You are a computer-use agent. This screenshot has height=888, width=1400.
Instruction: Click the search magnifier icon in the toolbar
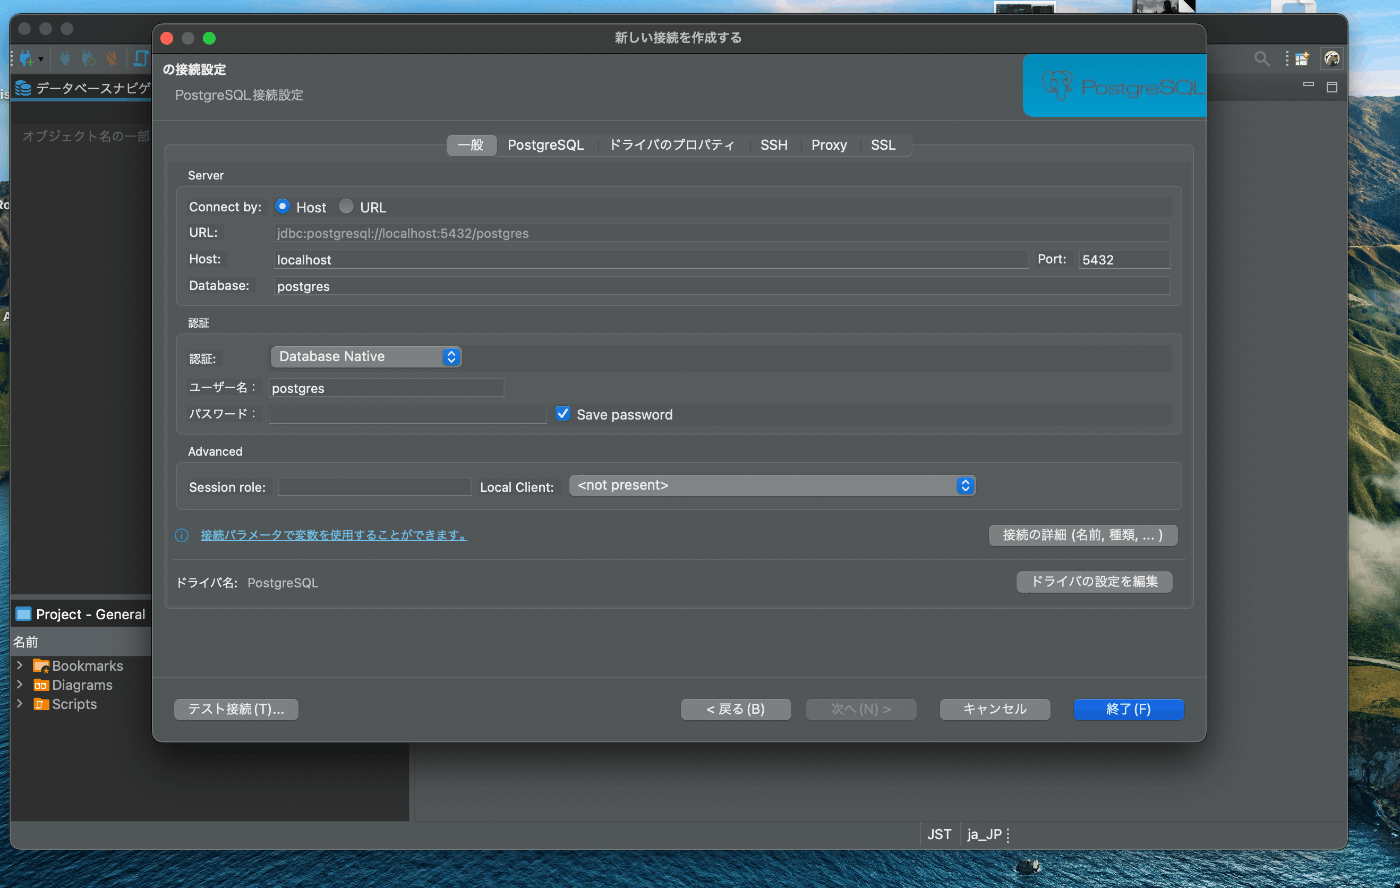[x=1262, y=59]
